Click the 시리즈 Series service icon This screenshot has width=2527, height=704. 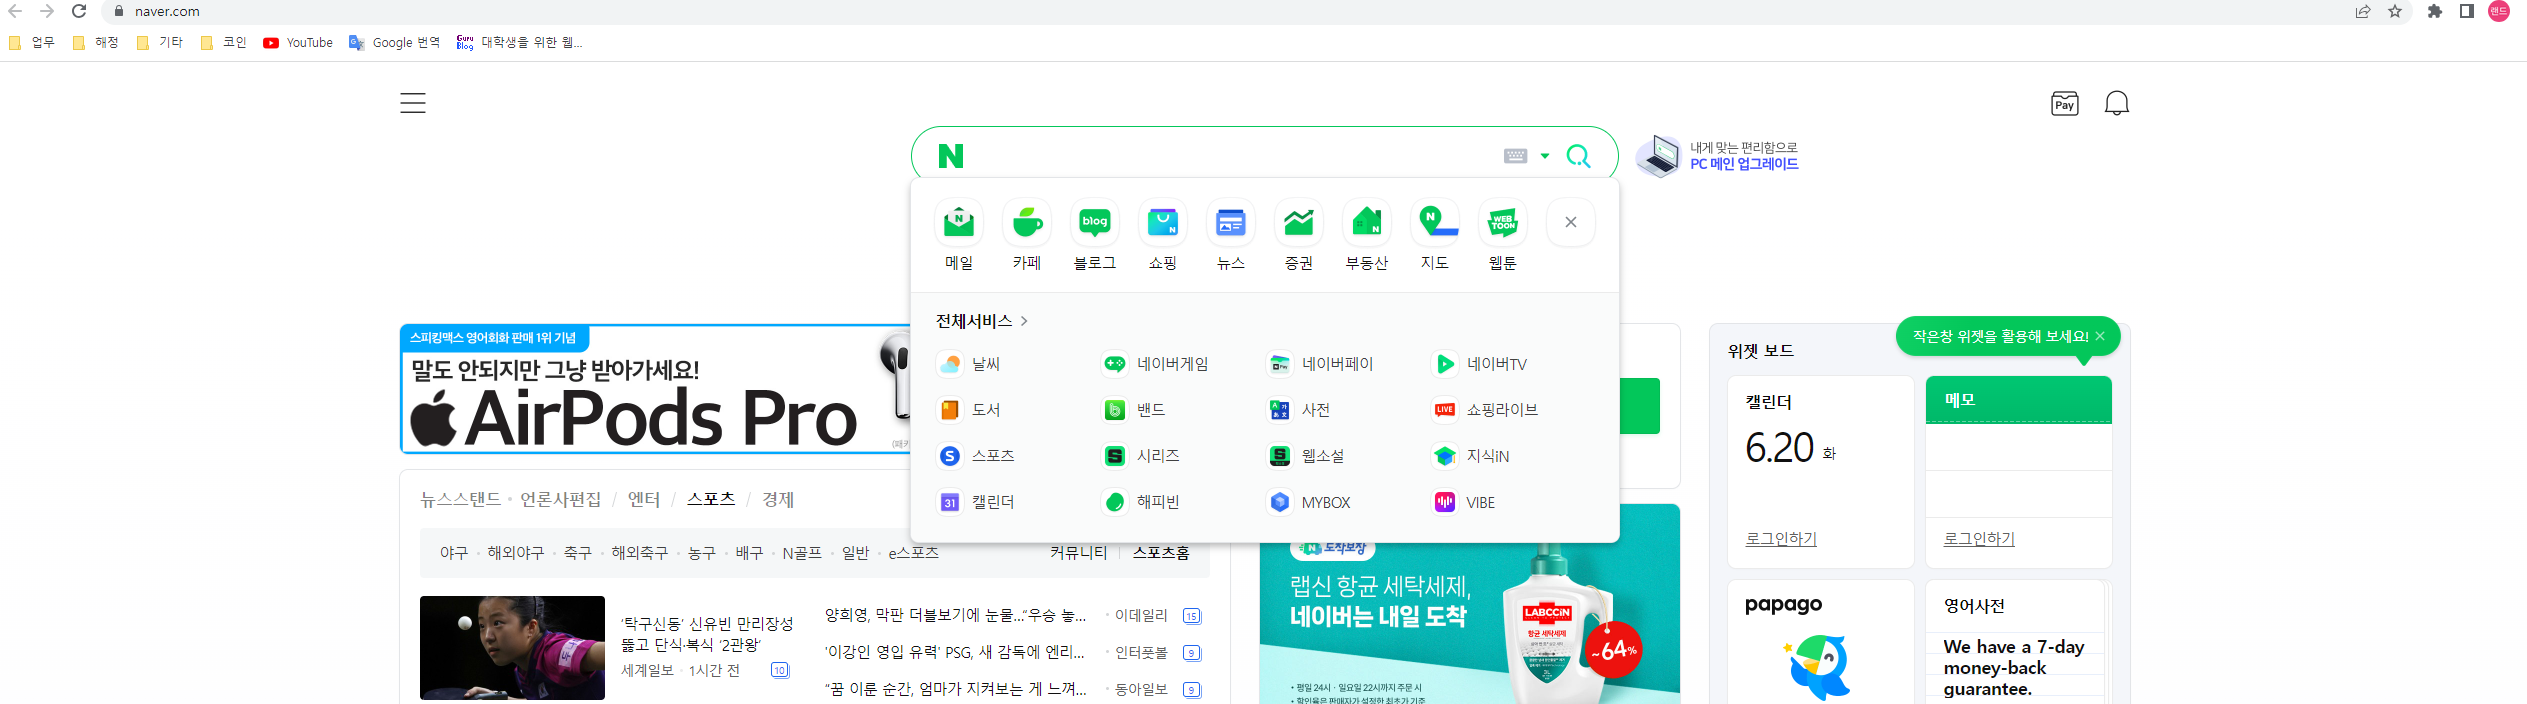click(x=1115, y=456)
